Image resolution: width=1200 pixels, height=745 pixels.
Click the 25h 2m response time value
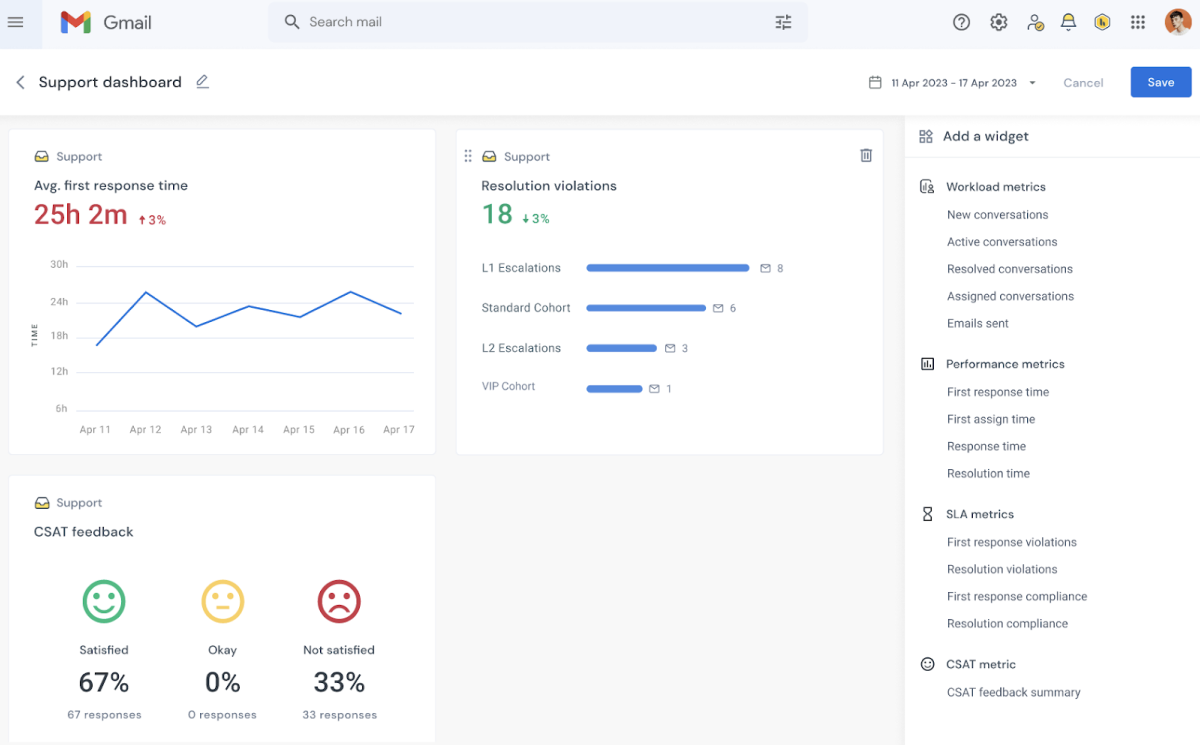coord(81,214)
